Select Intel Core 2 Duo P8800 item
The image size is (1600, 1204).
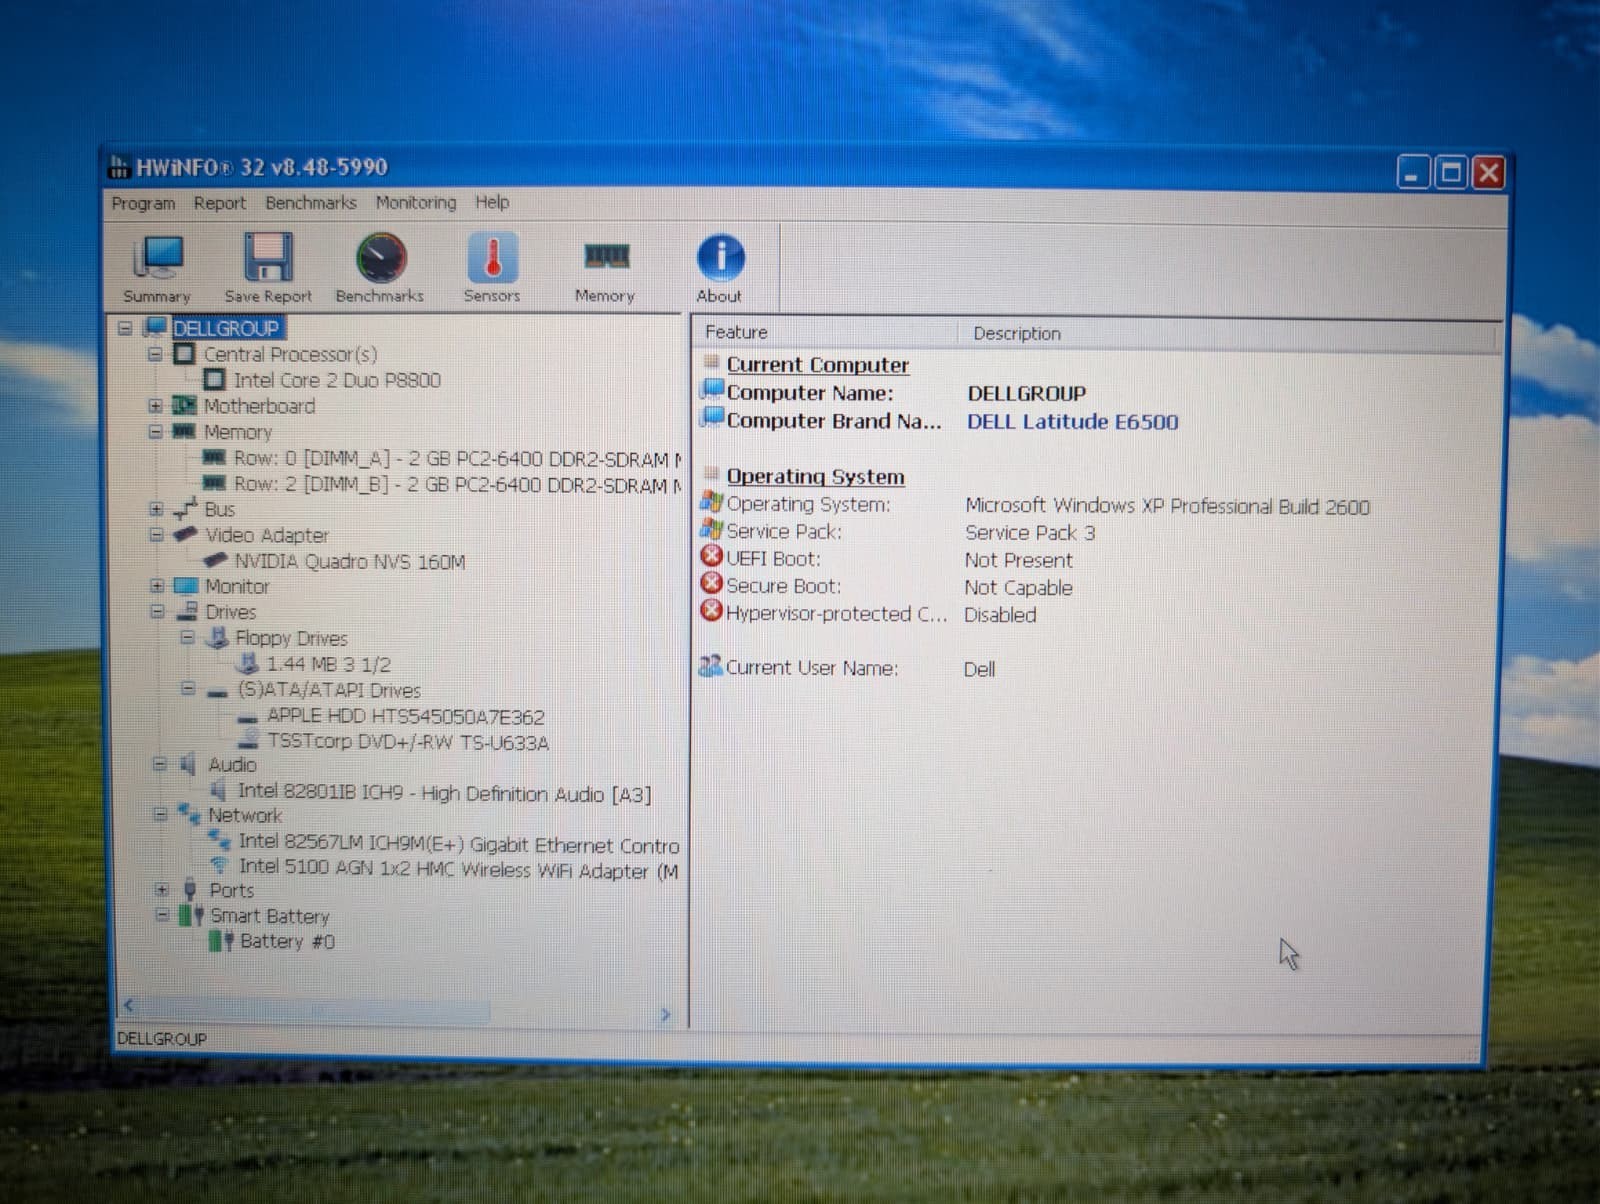click(x=337, y=380)
